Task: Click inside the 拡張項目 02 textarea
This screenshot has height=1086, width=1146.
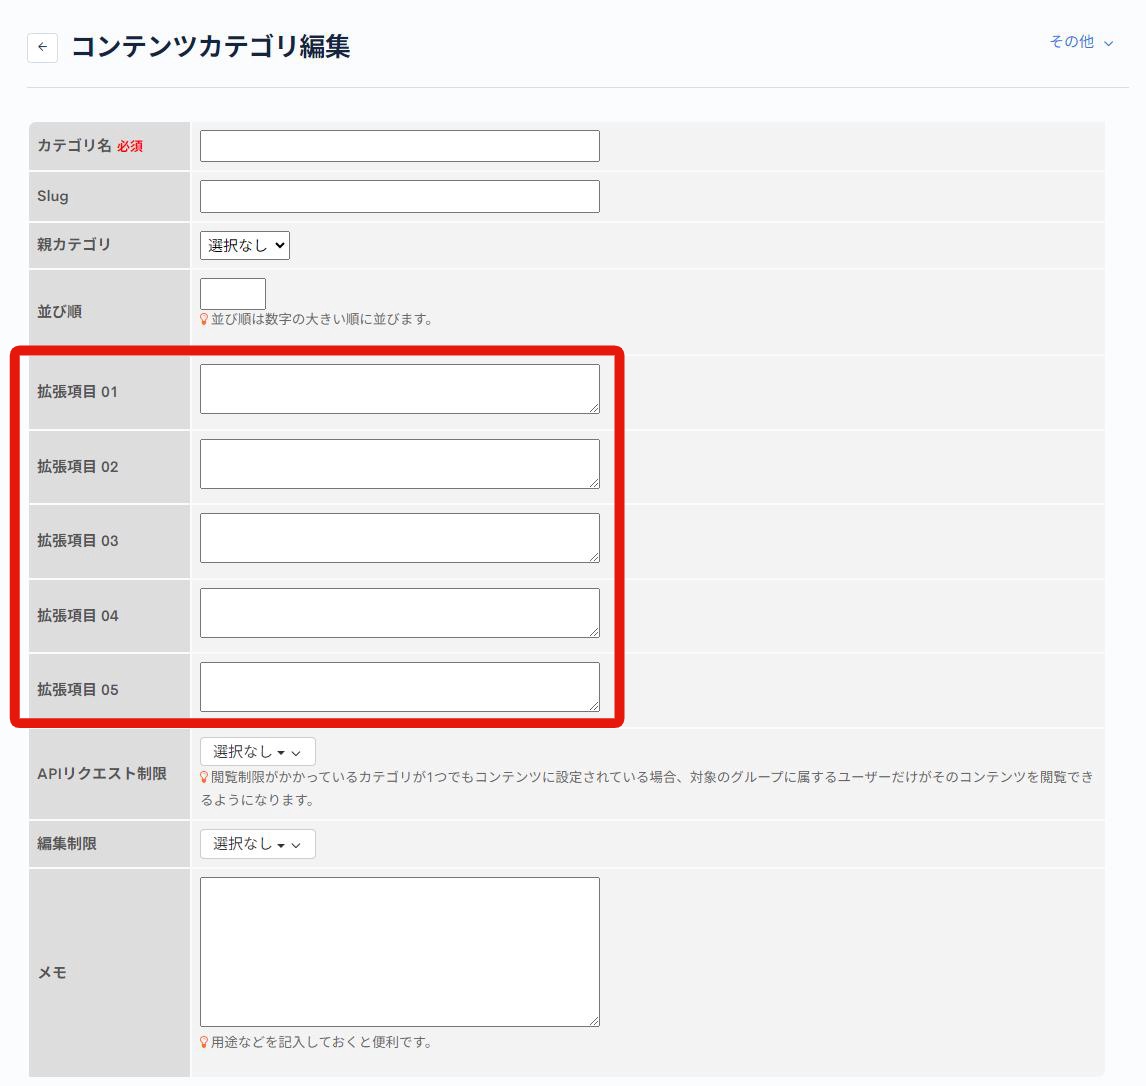Action: coord(399,463)
